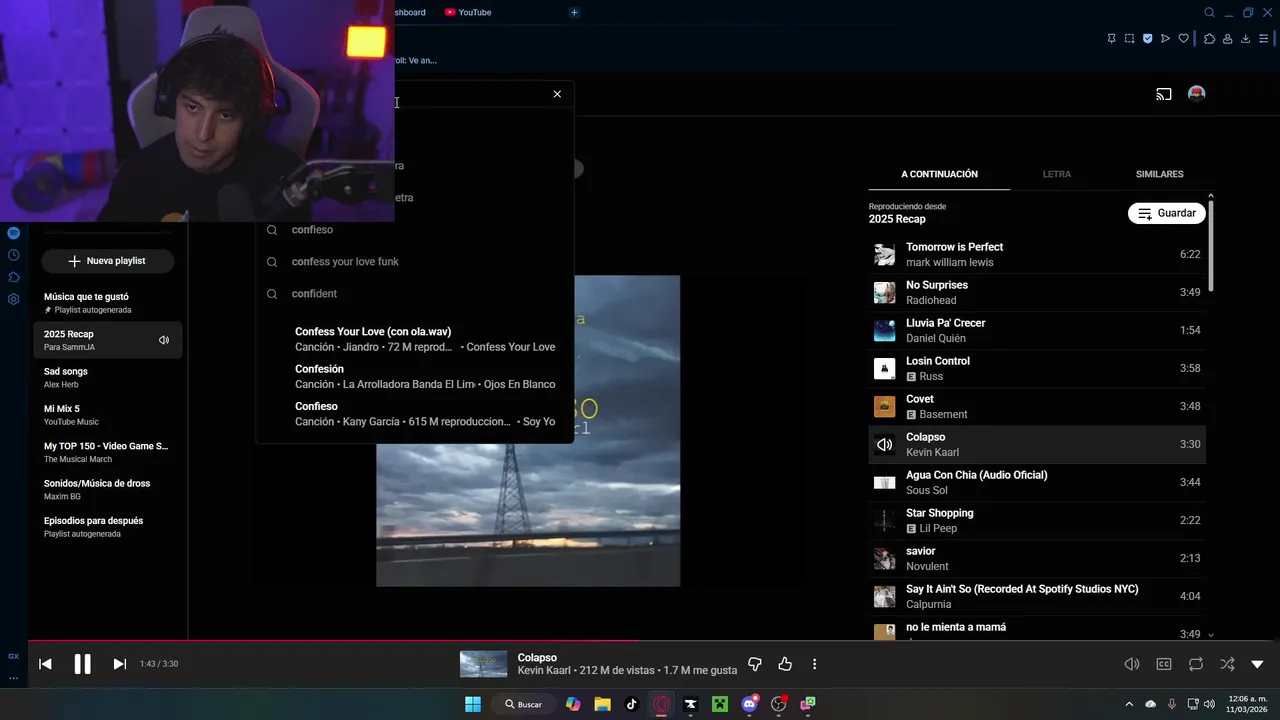Open the history clock icon in Opera sidebar
Image resolution: width=1280 pixels, height=720 pixels.
tap(13, 255)
